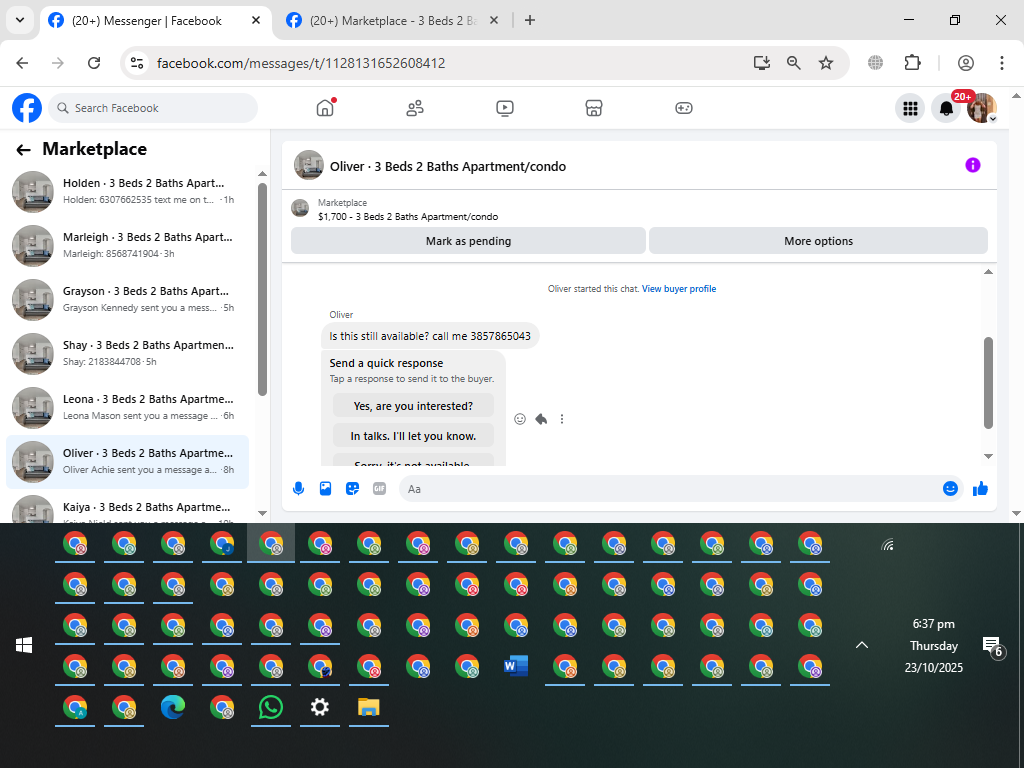Show hidden system tray icons chevron
The width and height of the screenshot is (1024, 768).
(862, 645)
